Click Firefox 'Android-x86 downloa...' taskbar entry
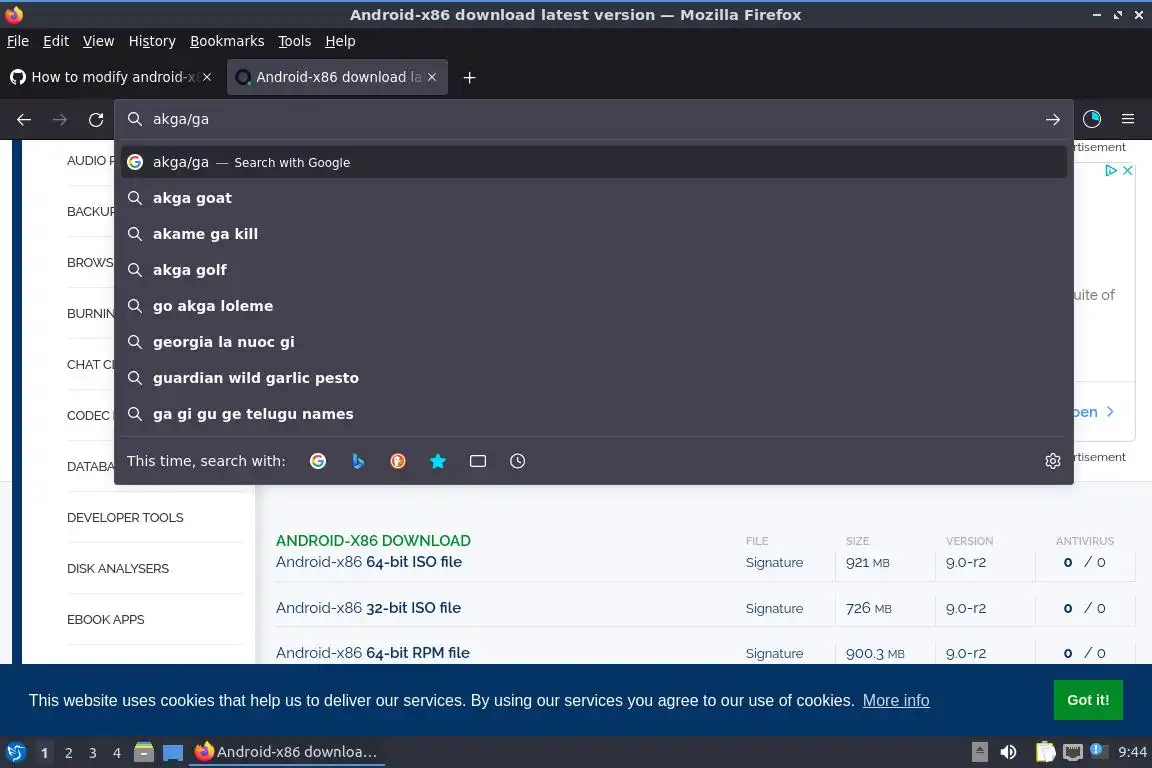The width and height of the screenshot is (1152, 768). pos(287,752)
